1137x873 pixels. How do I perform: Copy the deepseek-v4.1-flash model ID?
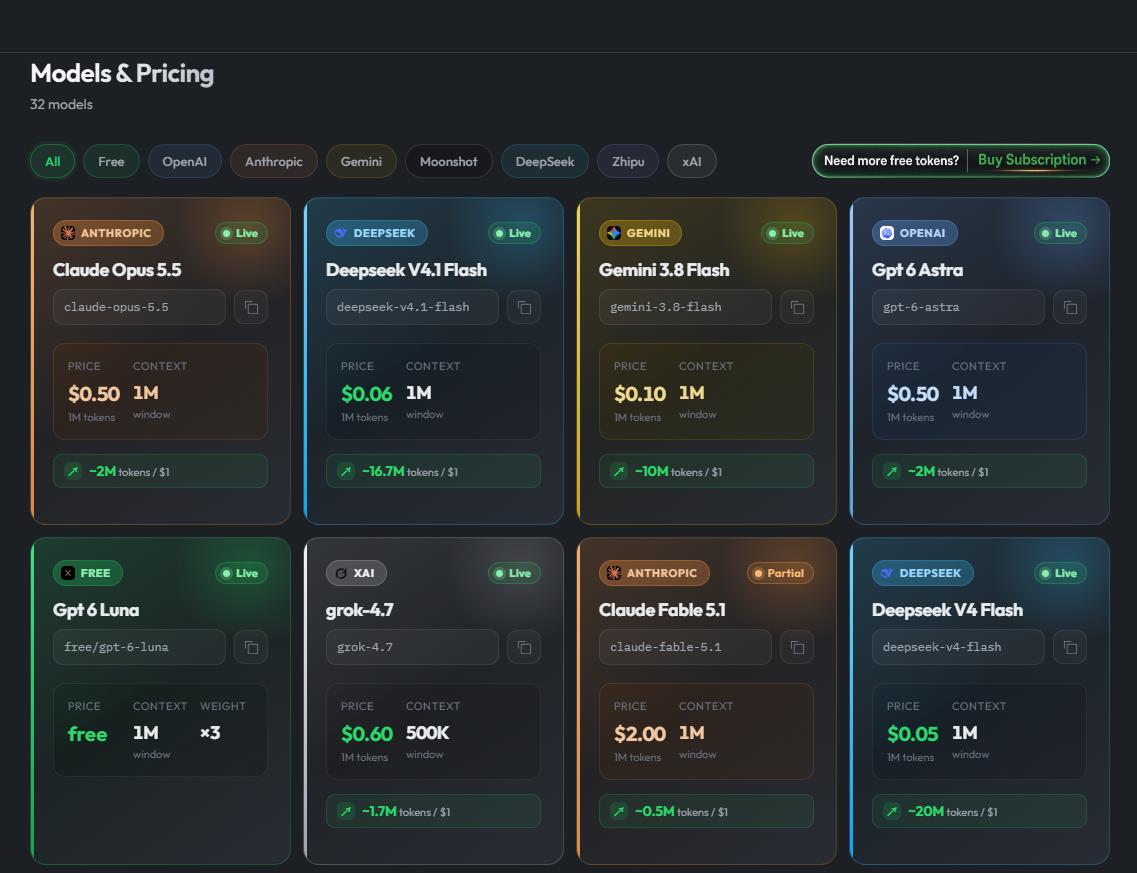click(524, 307)
